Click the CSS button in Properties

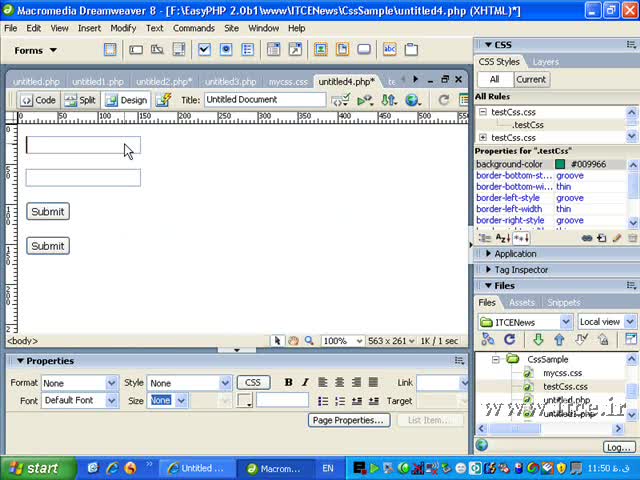(253, 382)
